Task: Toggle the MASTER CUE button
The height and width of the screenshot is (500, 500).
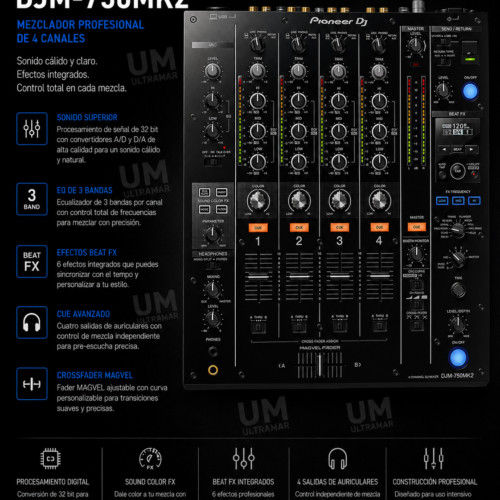Action: tap(417, 227)
